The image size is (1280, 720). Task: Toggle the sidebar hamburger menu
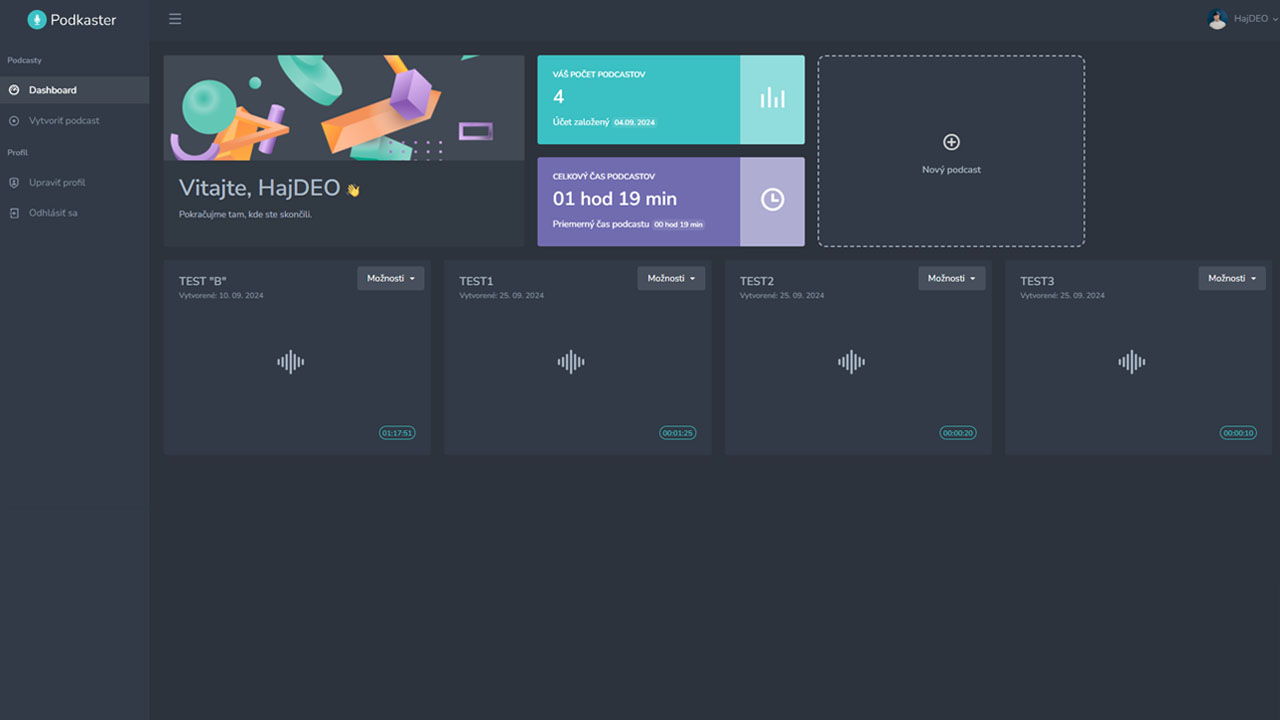click(x=175, y=19)
